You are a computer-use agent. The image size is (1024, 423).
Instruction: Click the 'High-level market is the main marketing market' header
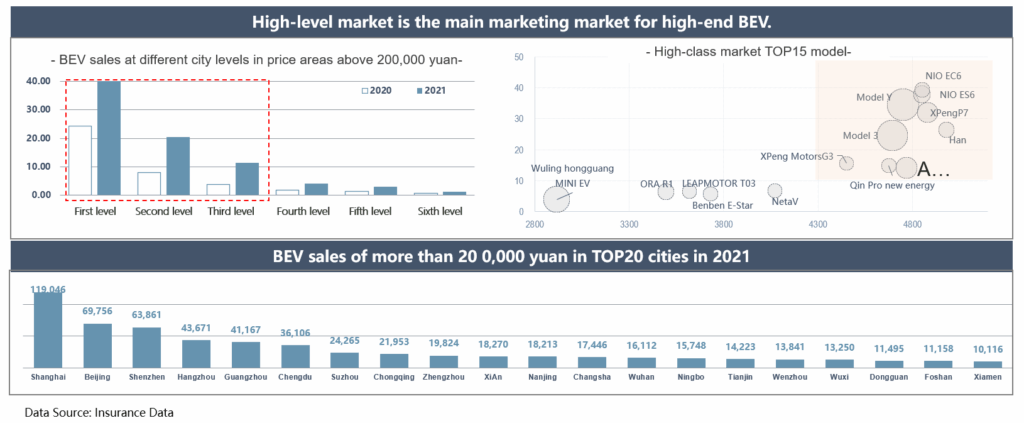(x=513, y=22)
